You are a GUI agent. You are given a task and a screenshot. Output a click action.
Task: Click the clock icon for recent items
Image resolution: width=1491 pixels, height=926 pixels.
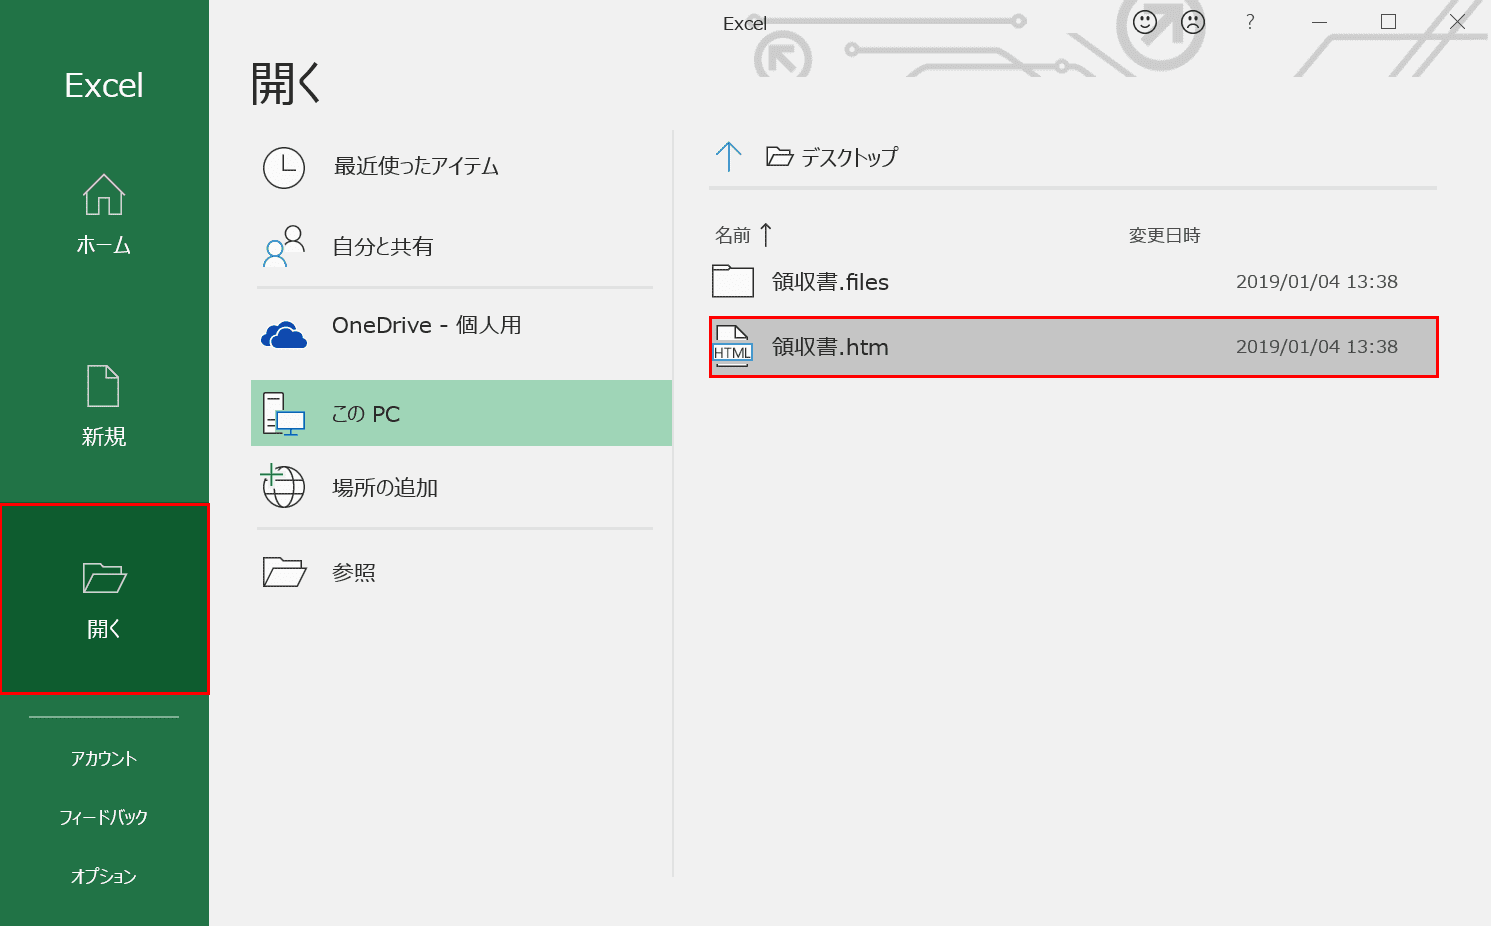tap(284, 168)
